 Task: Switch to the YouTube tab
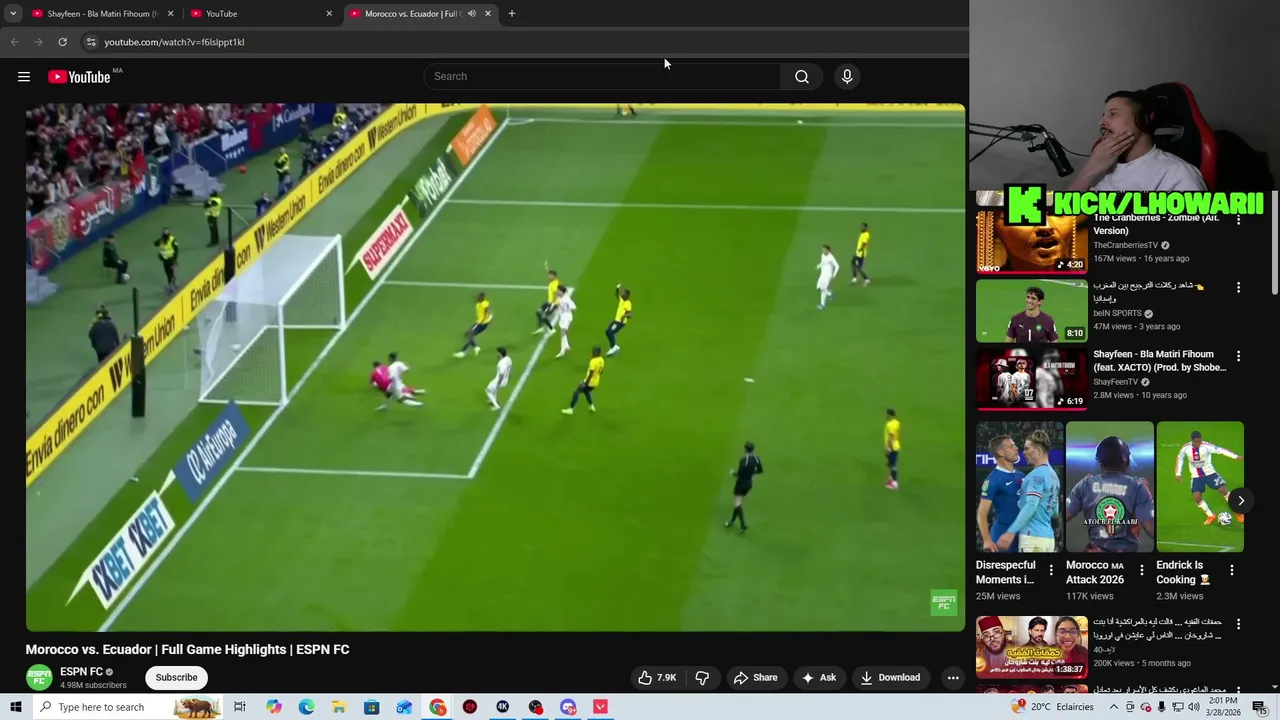(x=262, y=14)
